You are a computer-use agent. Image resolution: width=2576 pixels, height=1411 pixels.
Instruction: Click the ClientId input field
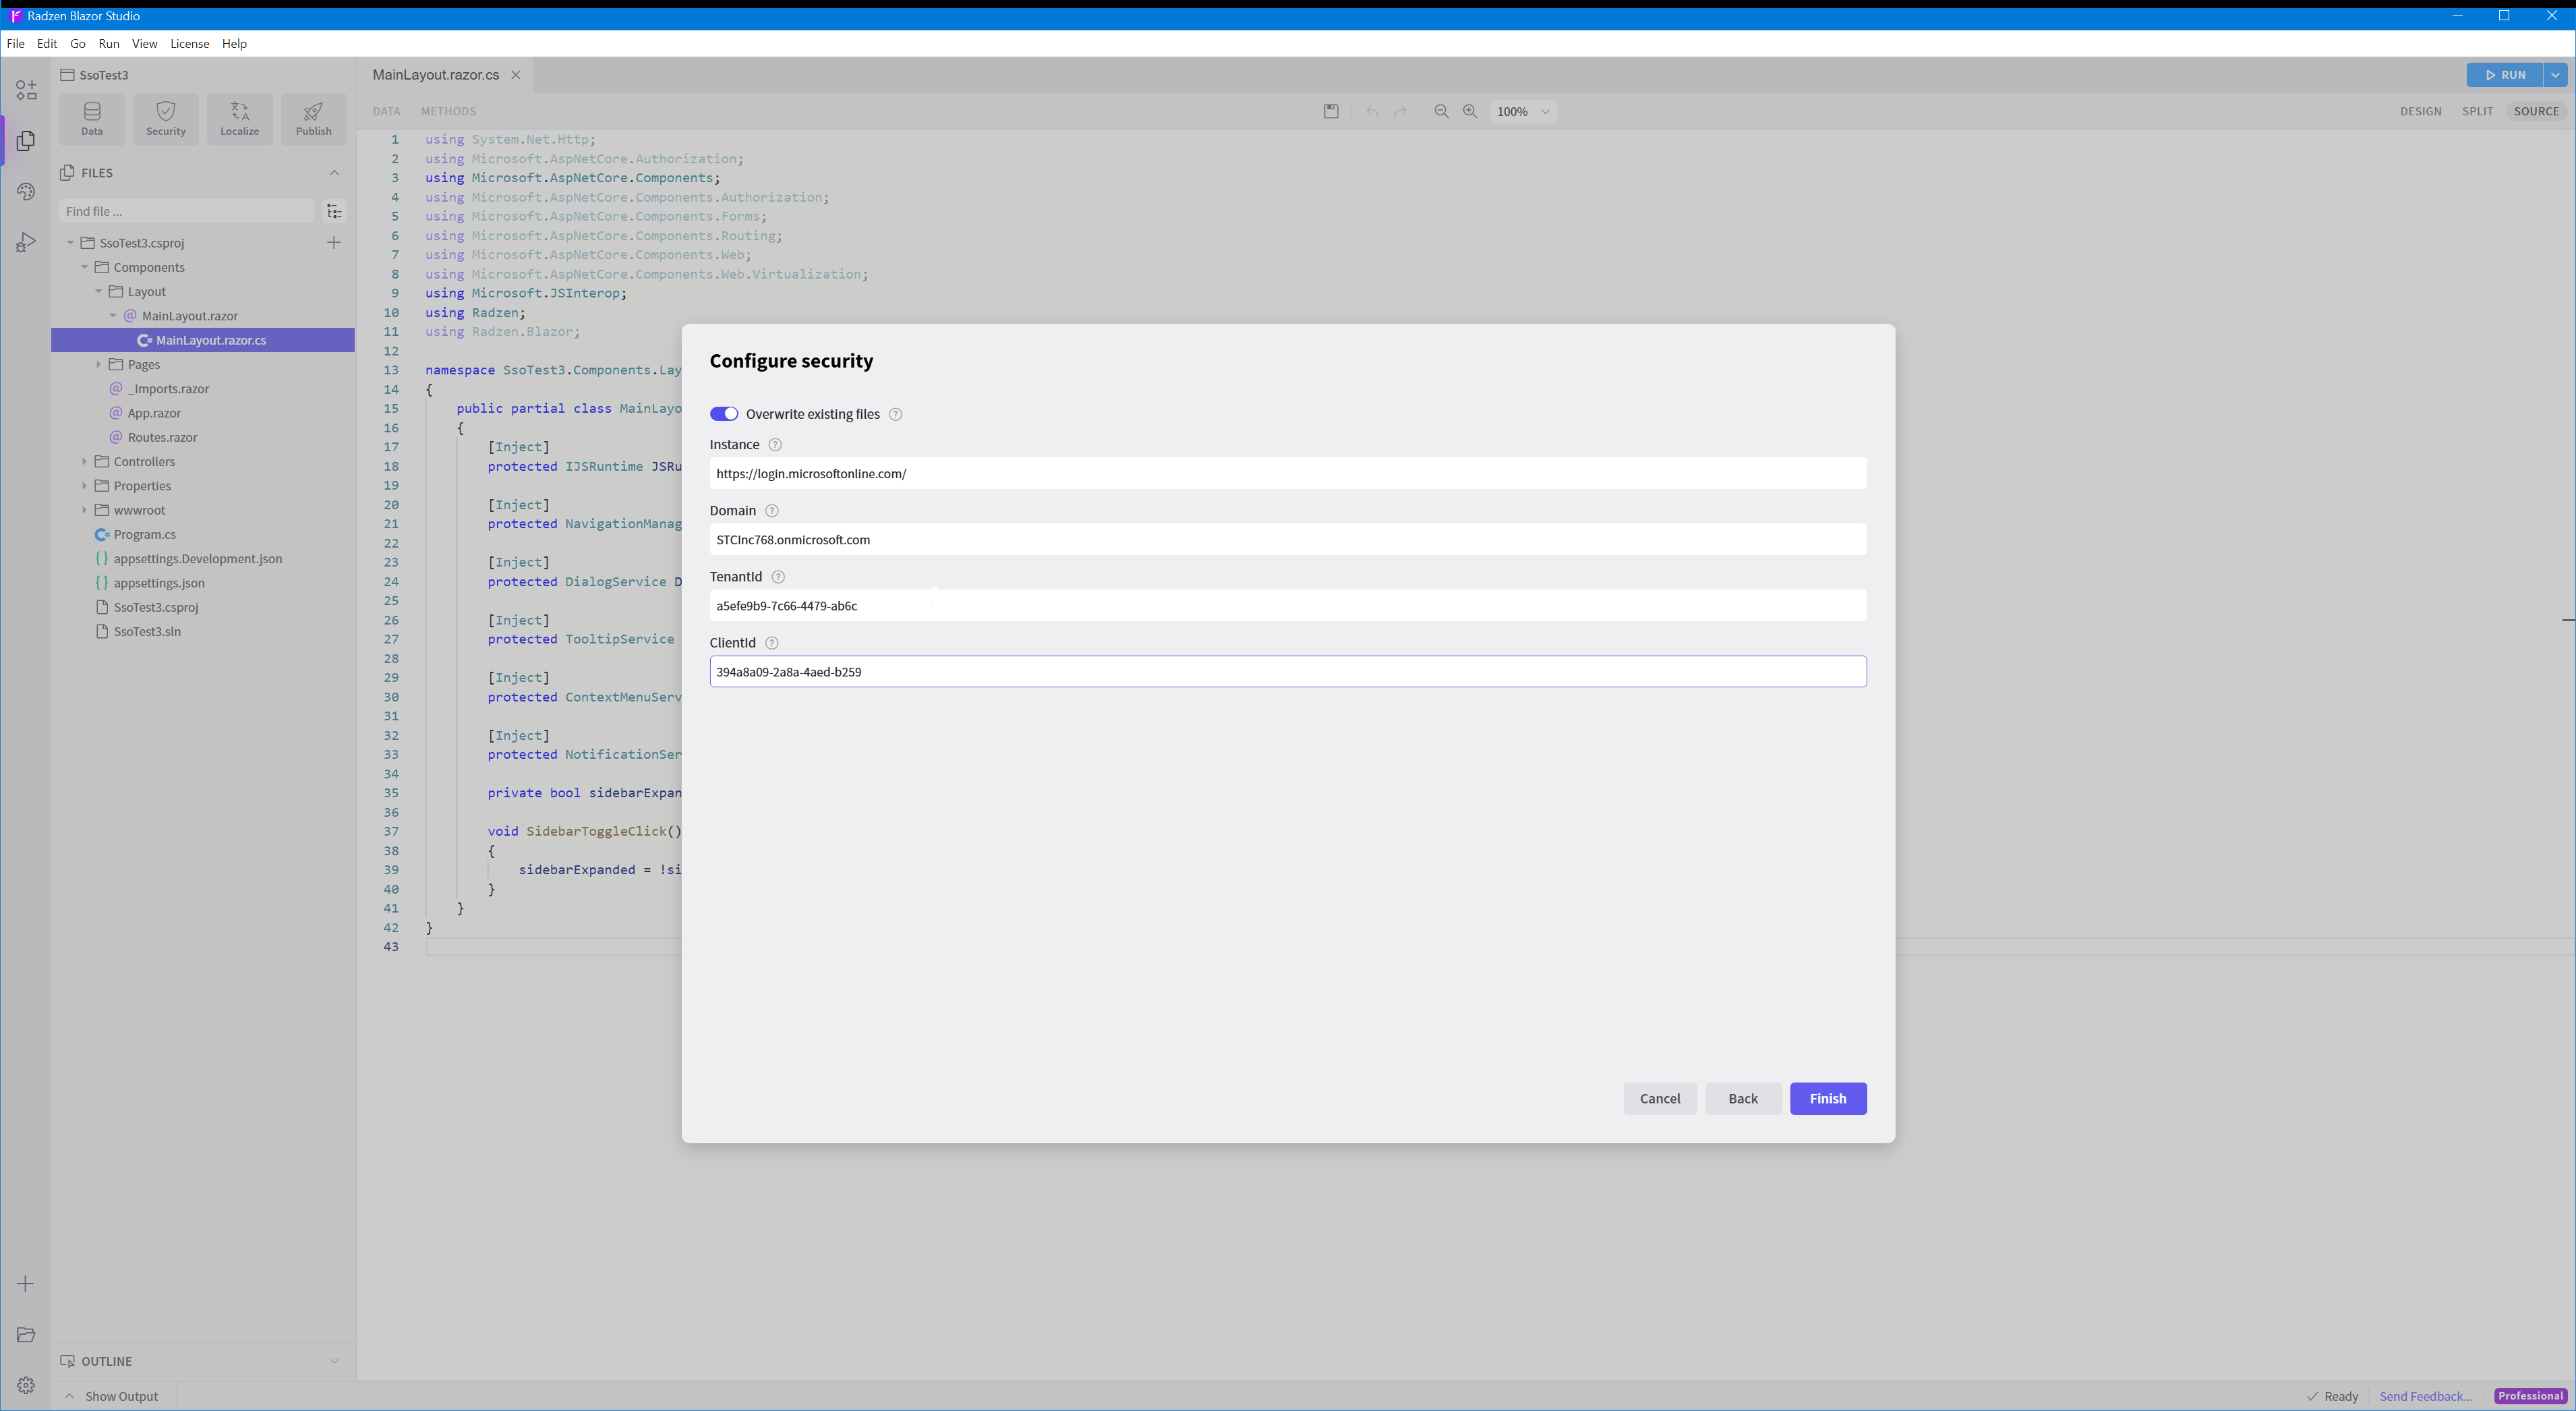[1288, 672]
